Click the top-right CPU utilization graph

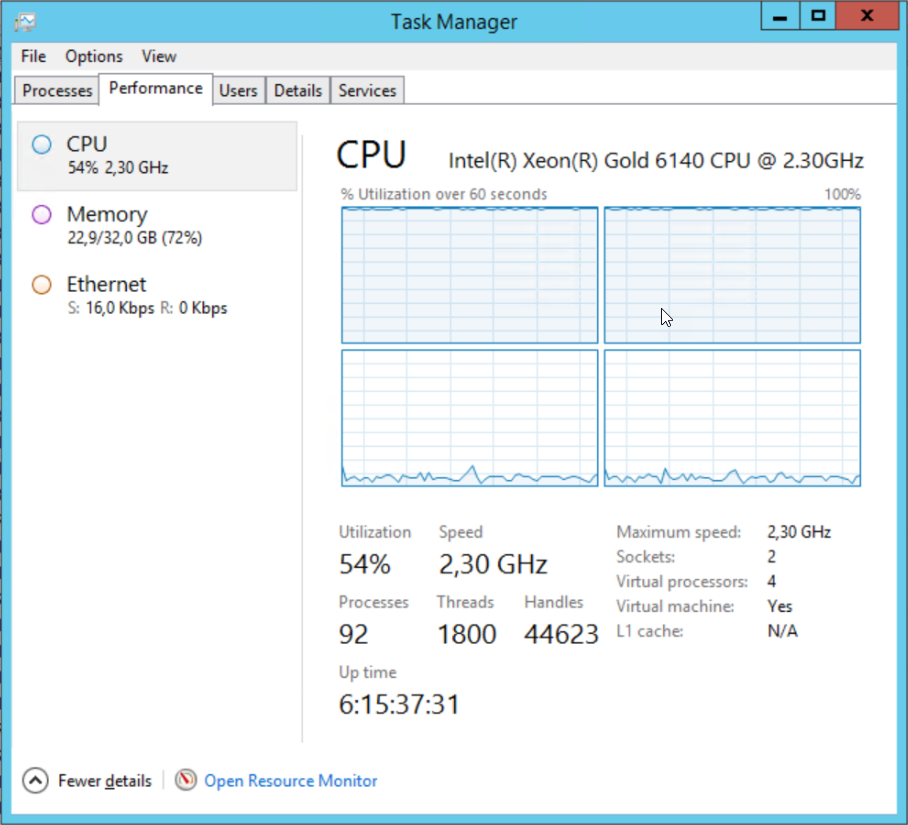coord(733,275)
